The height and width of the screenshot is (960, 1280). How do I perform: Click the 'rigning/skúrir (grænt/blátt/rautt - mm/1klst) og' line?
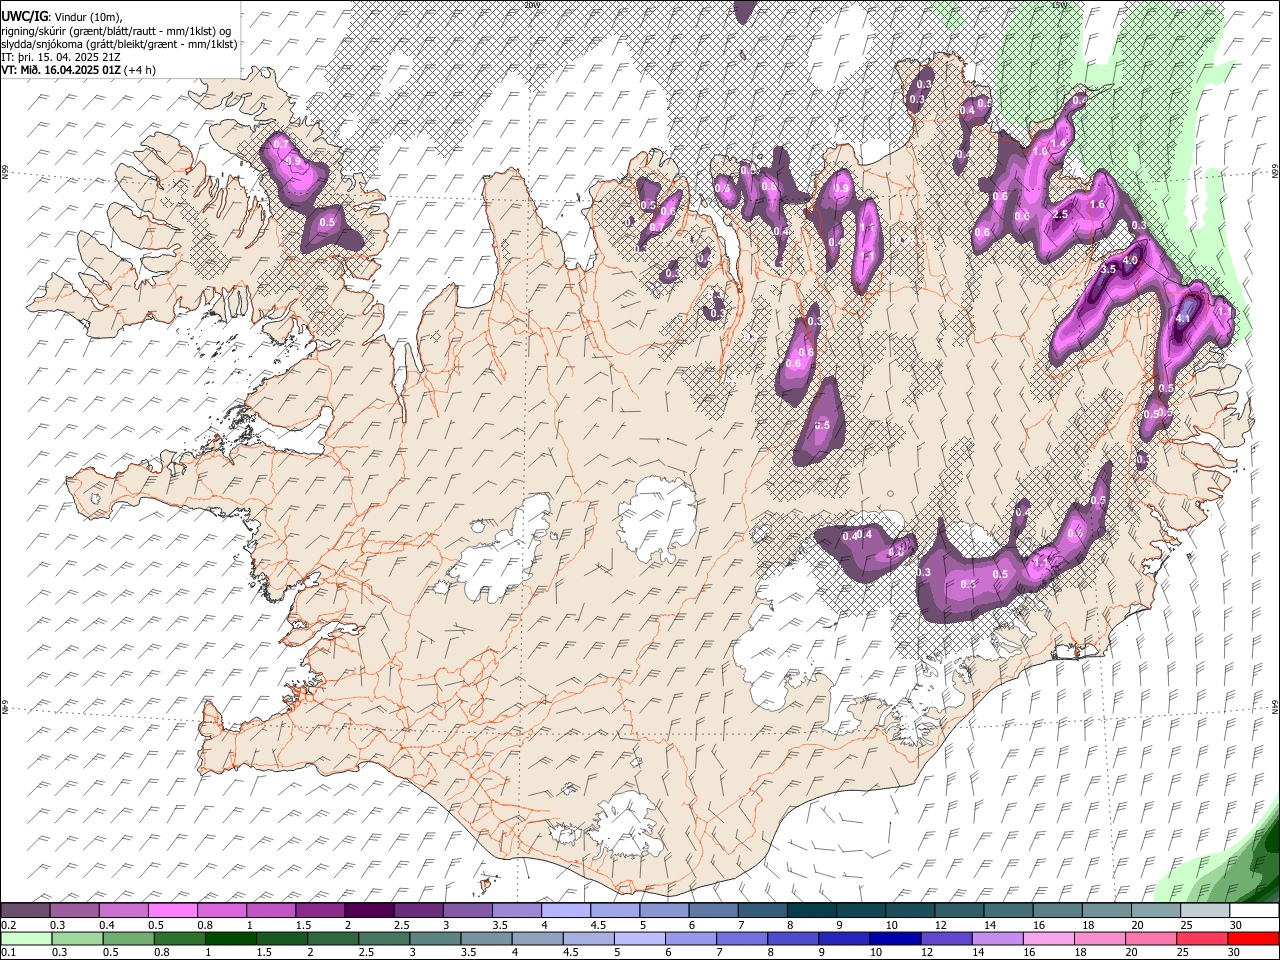[116, 30]
